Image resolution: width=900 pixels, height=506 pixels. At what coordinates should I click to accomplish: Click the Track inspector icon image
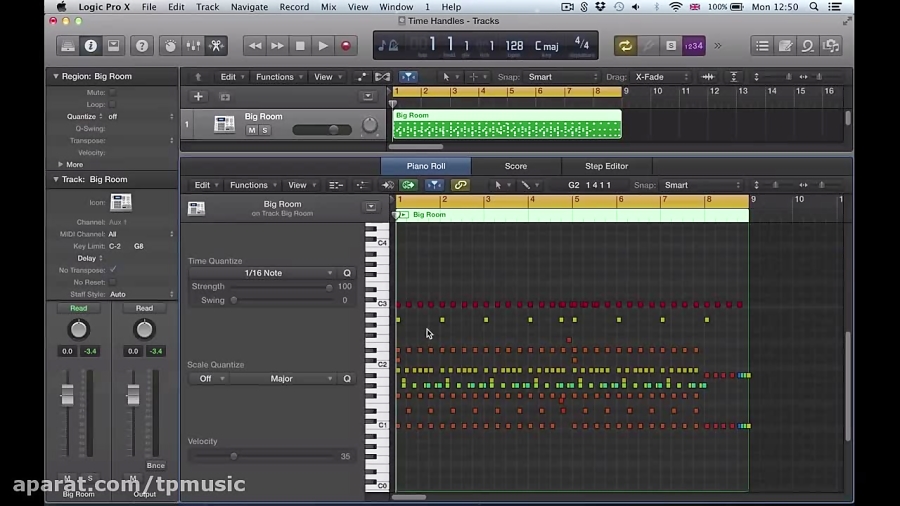pyautogui.click(x=121, y=202)
